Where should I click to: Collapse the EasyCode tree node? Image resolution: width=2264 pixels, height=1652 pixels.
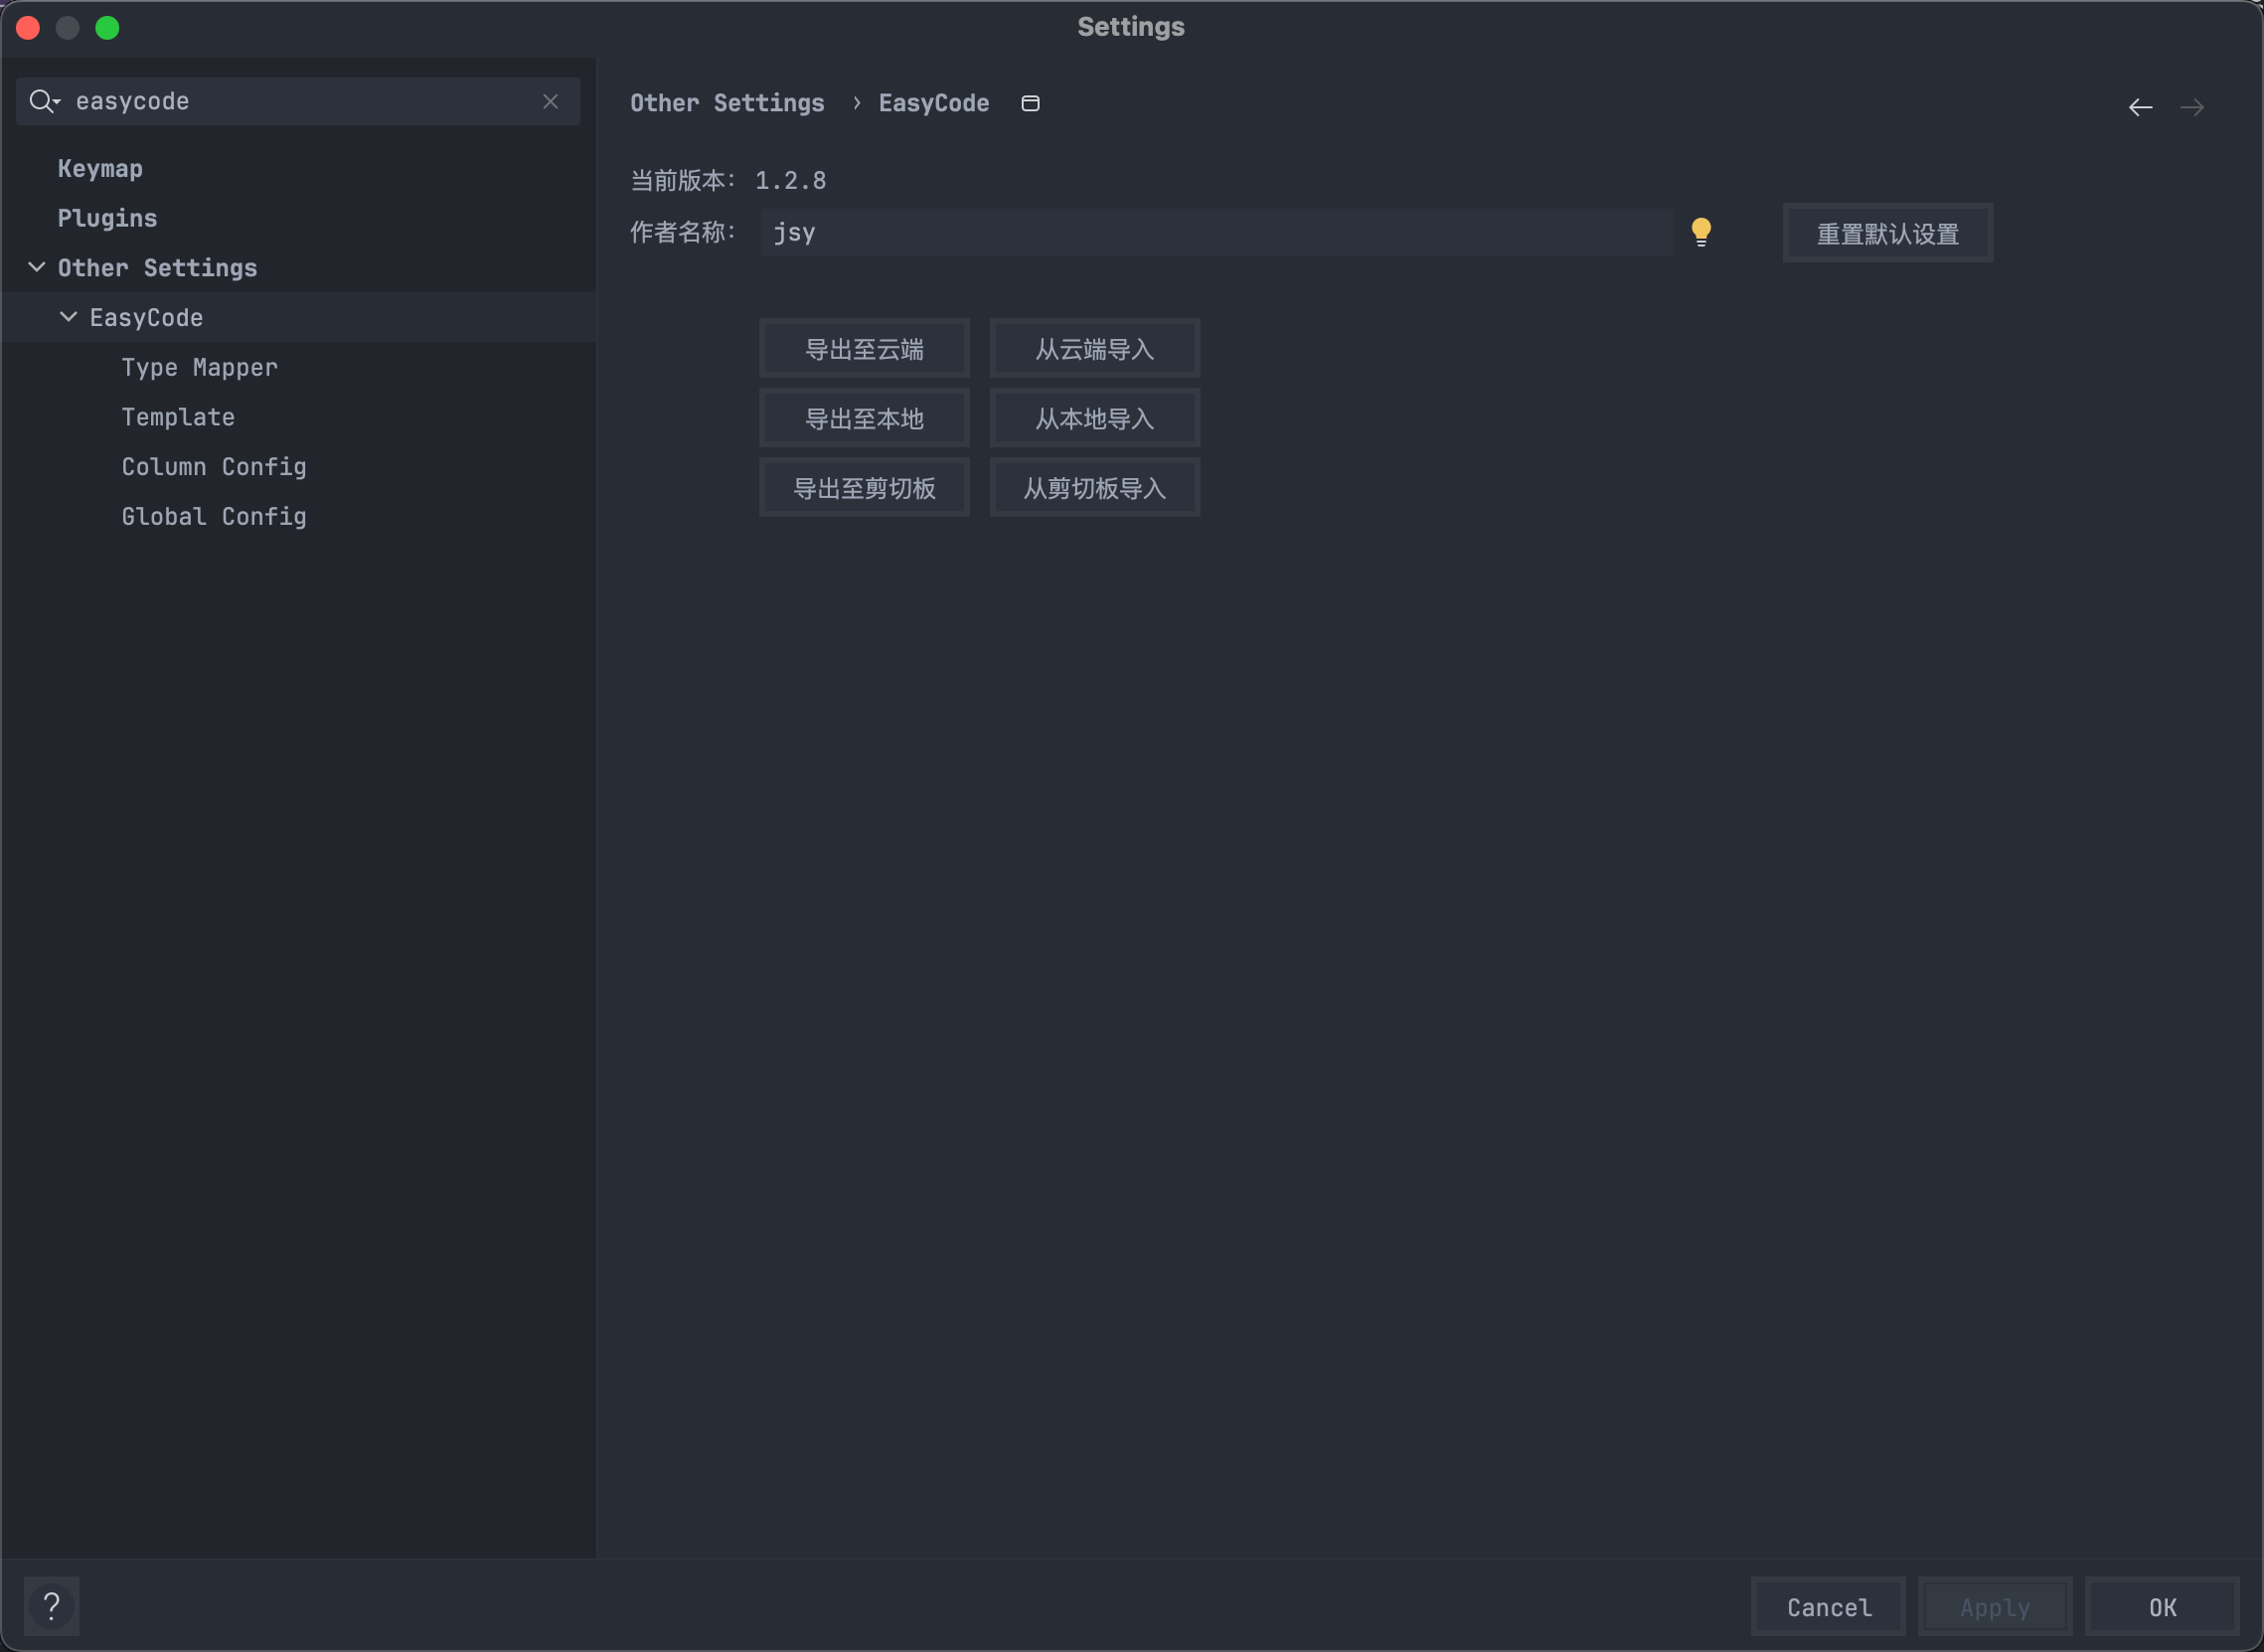click(x=68, y=317)
